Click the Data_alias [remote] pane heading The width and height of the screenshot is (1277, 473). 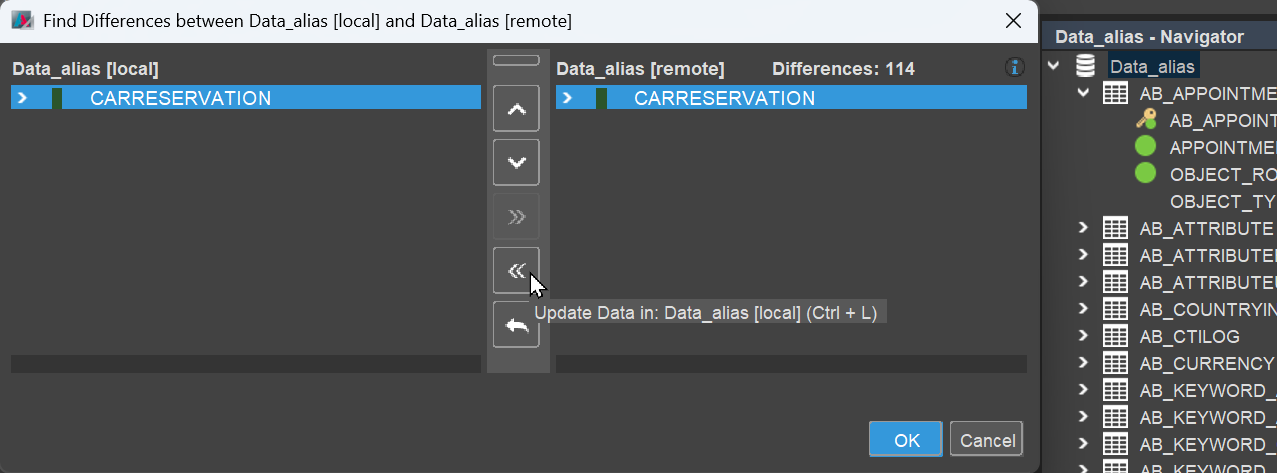[640, 69]
